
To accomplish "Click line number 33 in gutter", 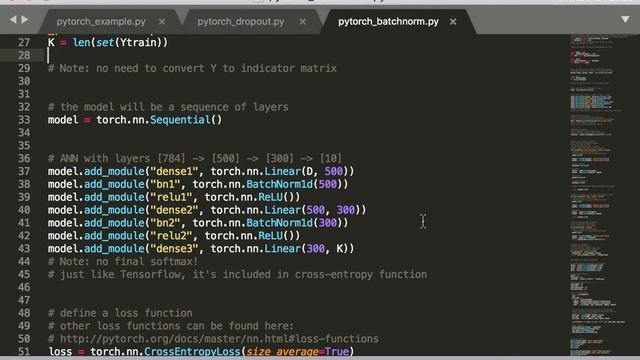I will pyautogui.click(x=24, y=120).
